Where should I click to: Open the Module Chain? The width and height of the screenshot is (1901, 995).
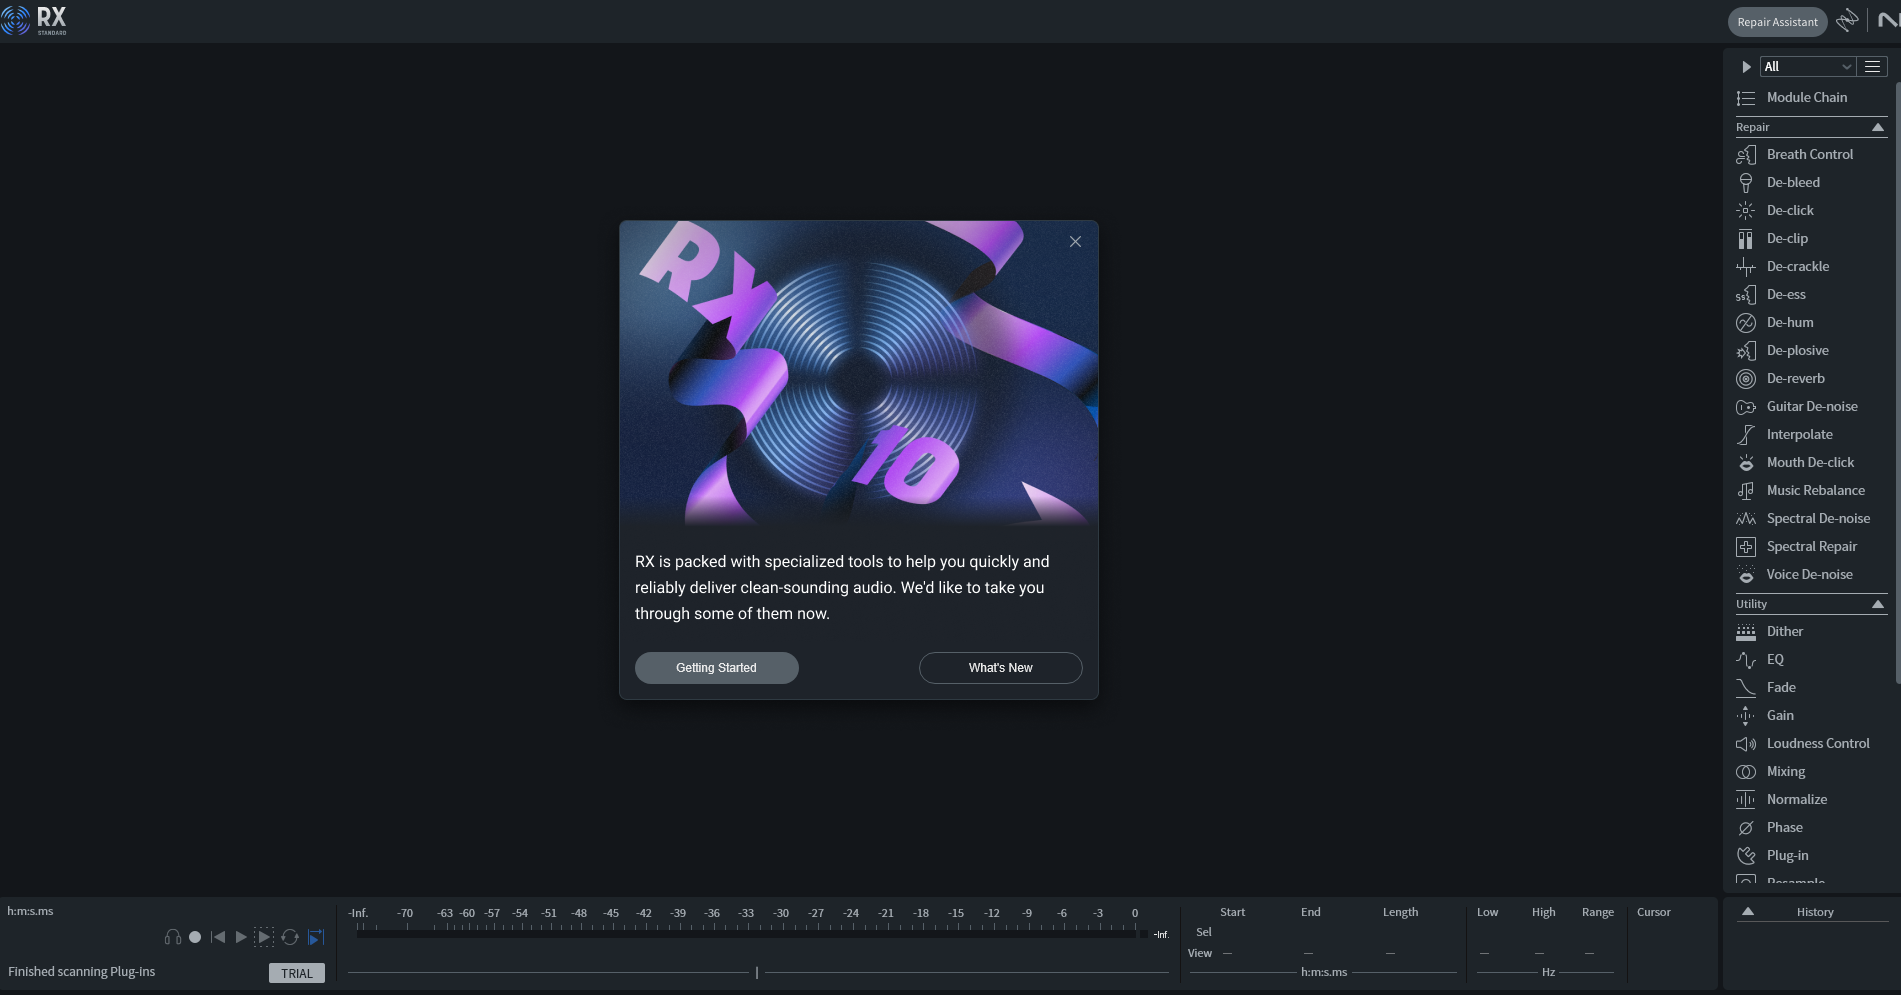[x=1809, y=97]
